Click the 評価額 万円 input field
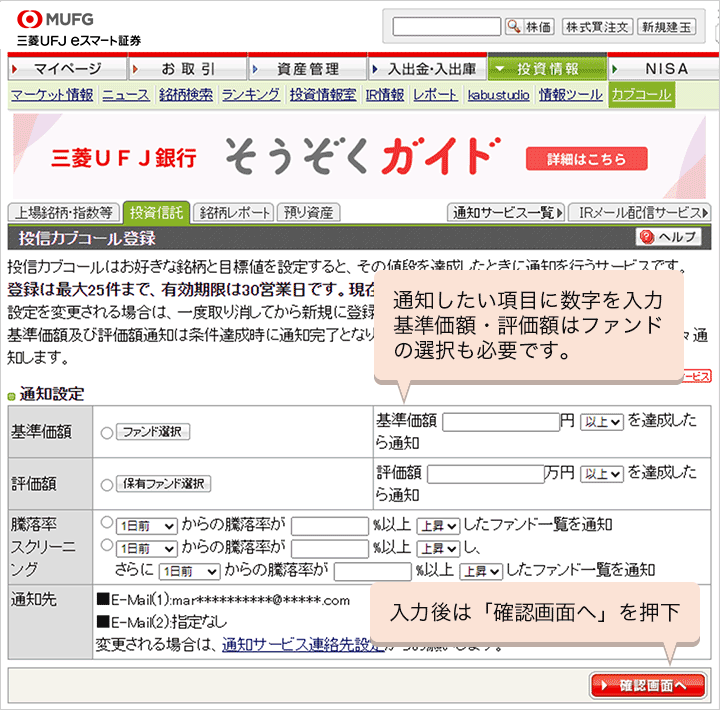Viewport: 720px width, 710px height. pos(486,474)
